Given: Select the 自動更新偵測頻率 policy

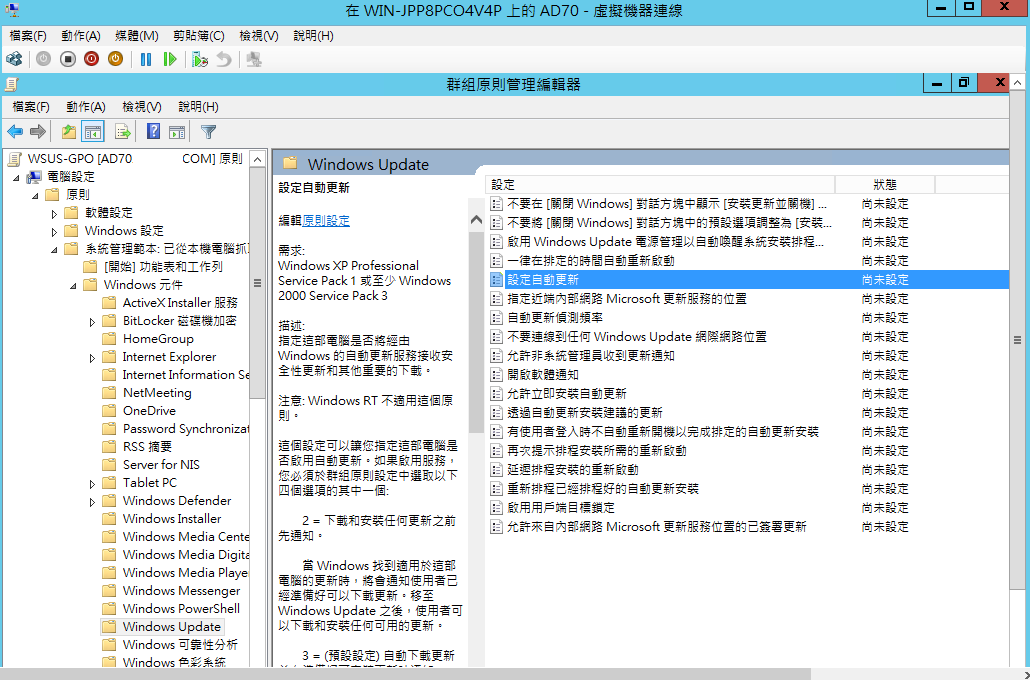Looking at the screenshot, I should [x=748, y=318].
